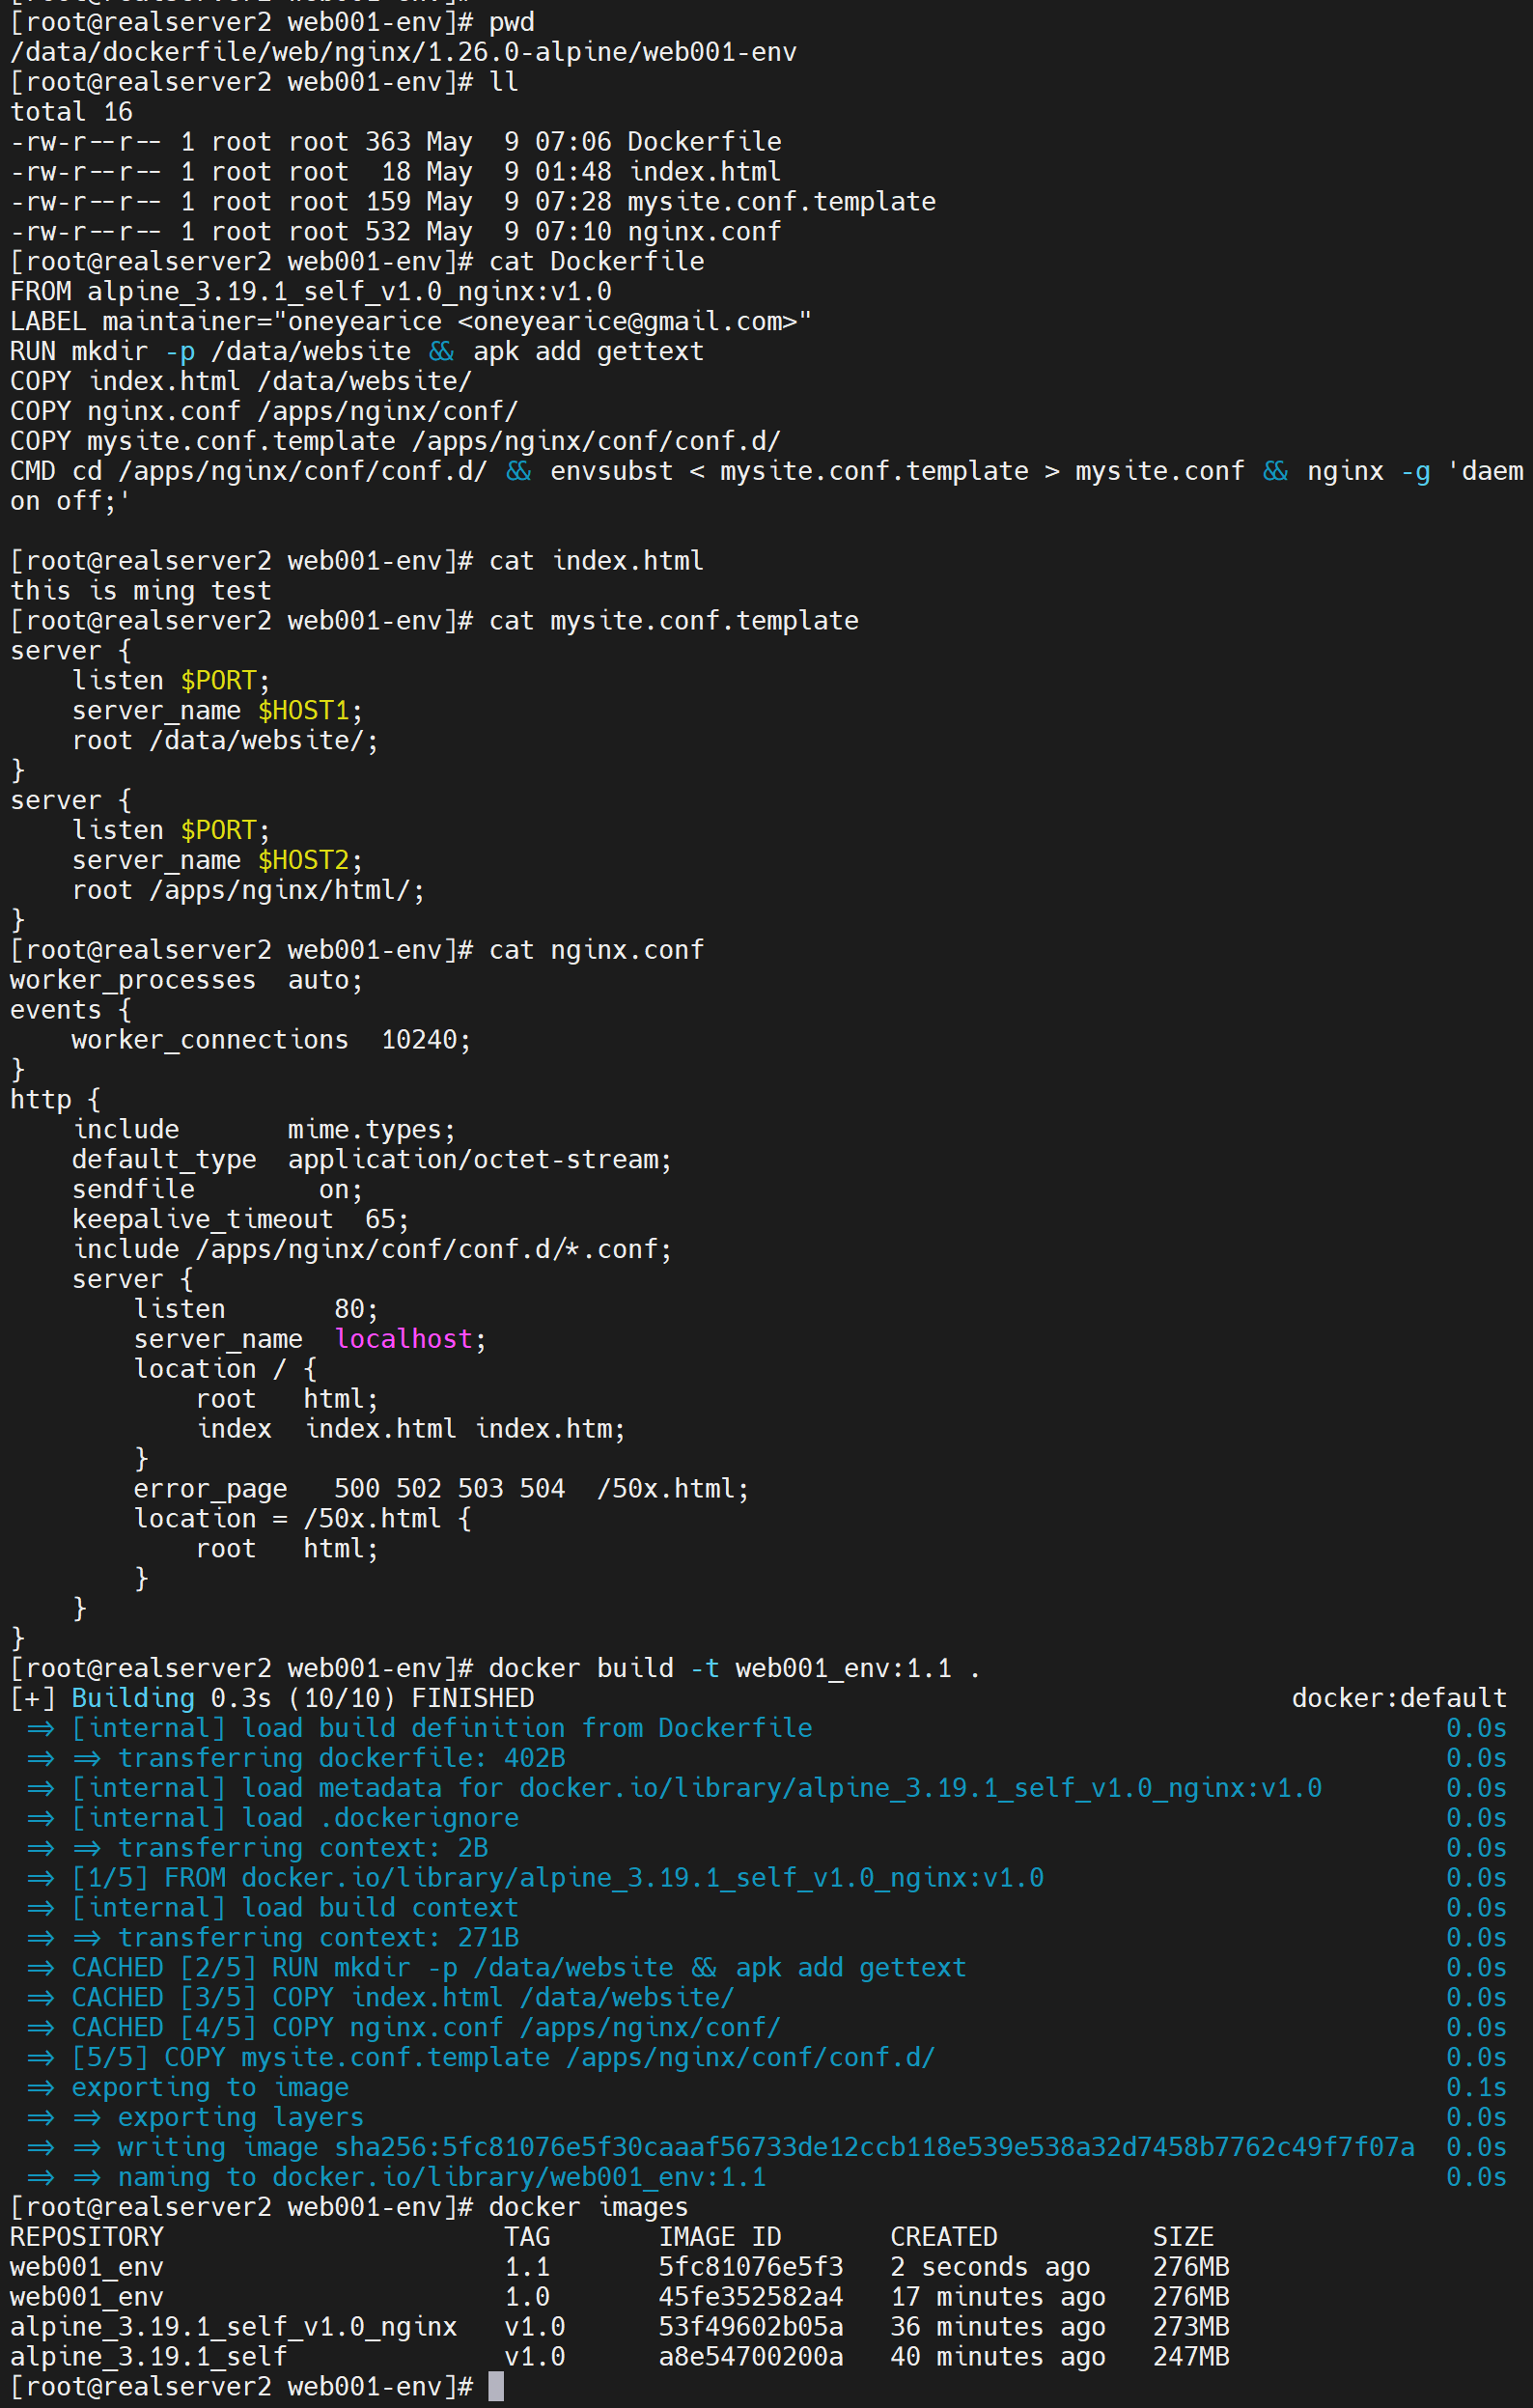This screenshot has height=2408, width=1533.
Task: Select image ID 5fc81076e5f3
Action: (x=750, y=2266)
